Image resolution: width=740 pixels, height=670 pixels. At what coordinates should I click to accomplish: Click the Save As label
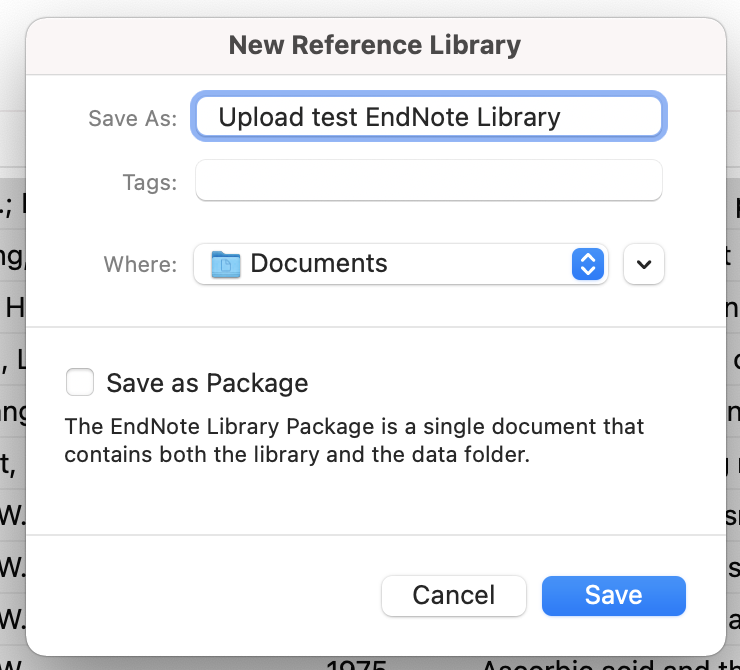click(132, 118)
